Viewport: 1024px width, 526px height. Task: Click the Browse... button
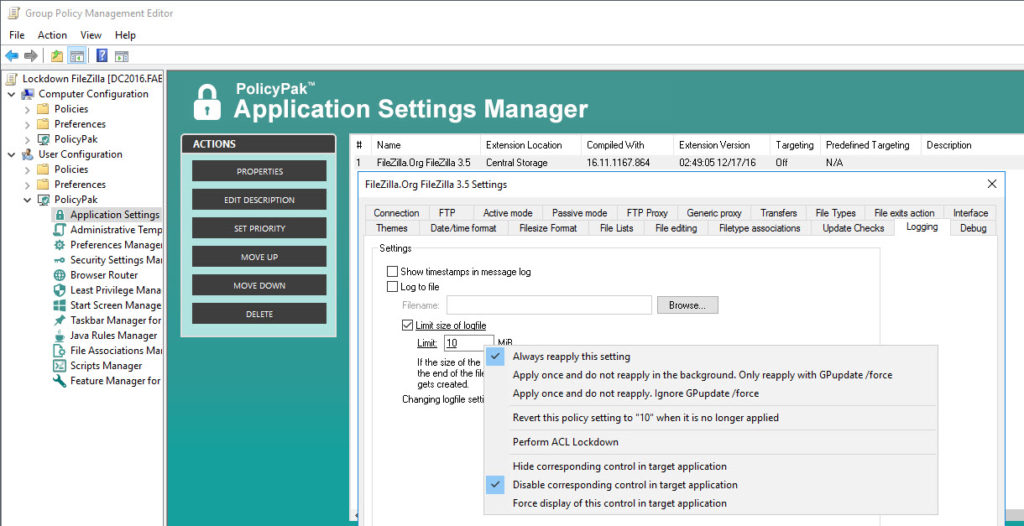pyautogui.click(x=688, y=305)
